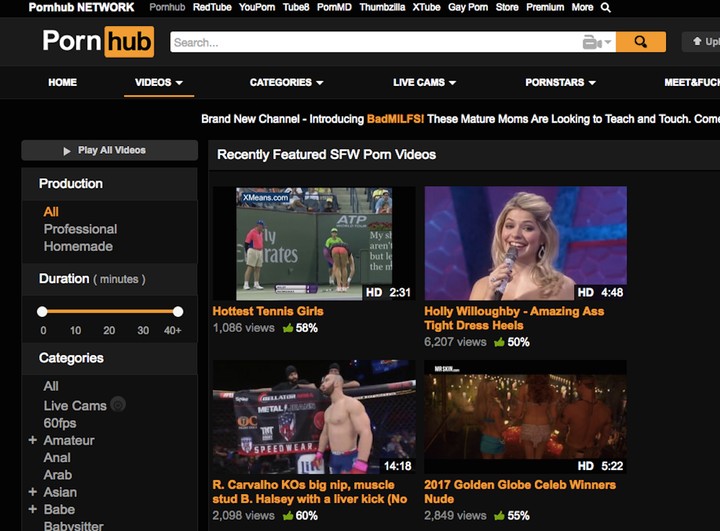Expand the VIDEOS menu

pos(158,82)
